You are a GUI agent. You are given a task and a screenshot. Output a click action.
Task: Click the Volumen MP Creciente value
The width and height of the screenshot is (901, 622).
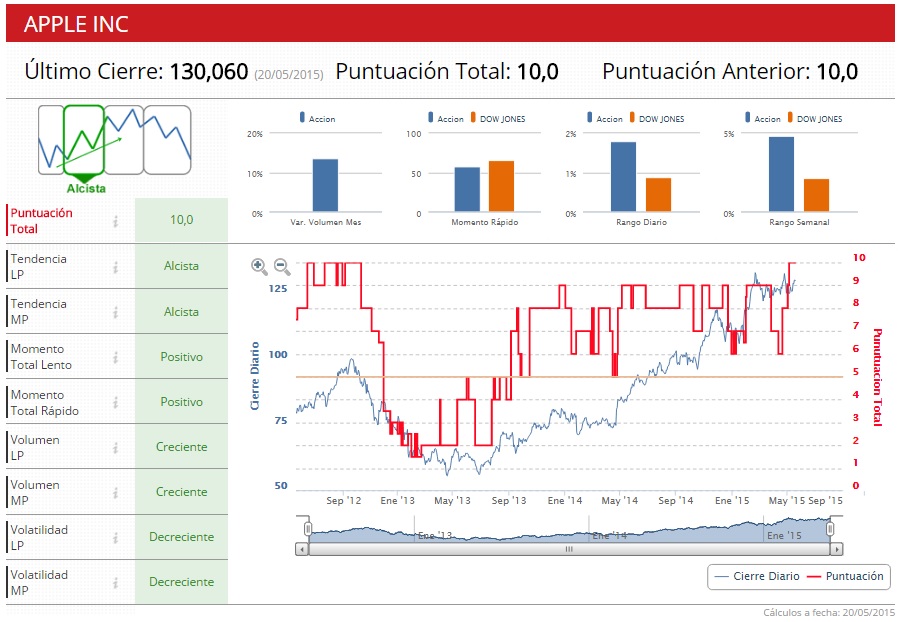point(182,492)
